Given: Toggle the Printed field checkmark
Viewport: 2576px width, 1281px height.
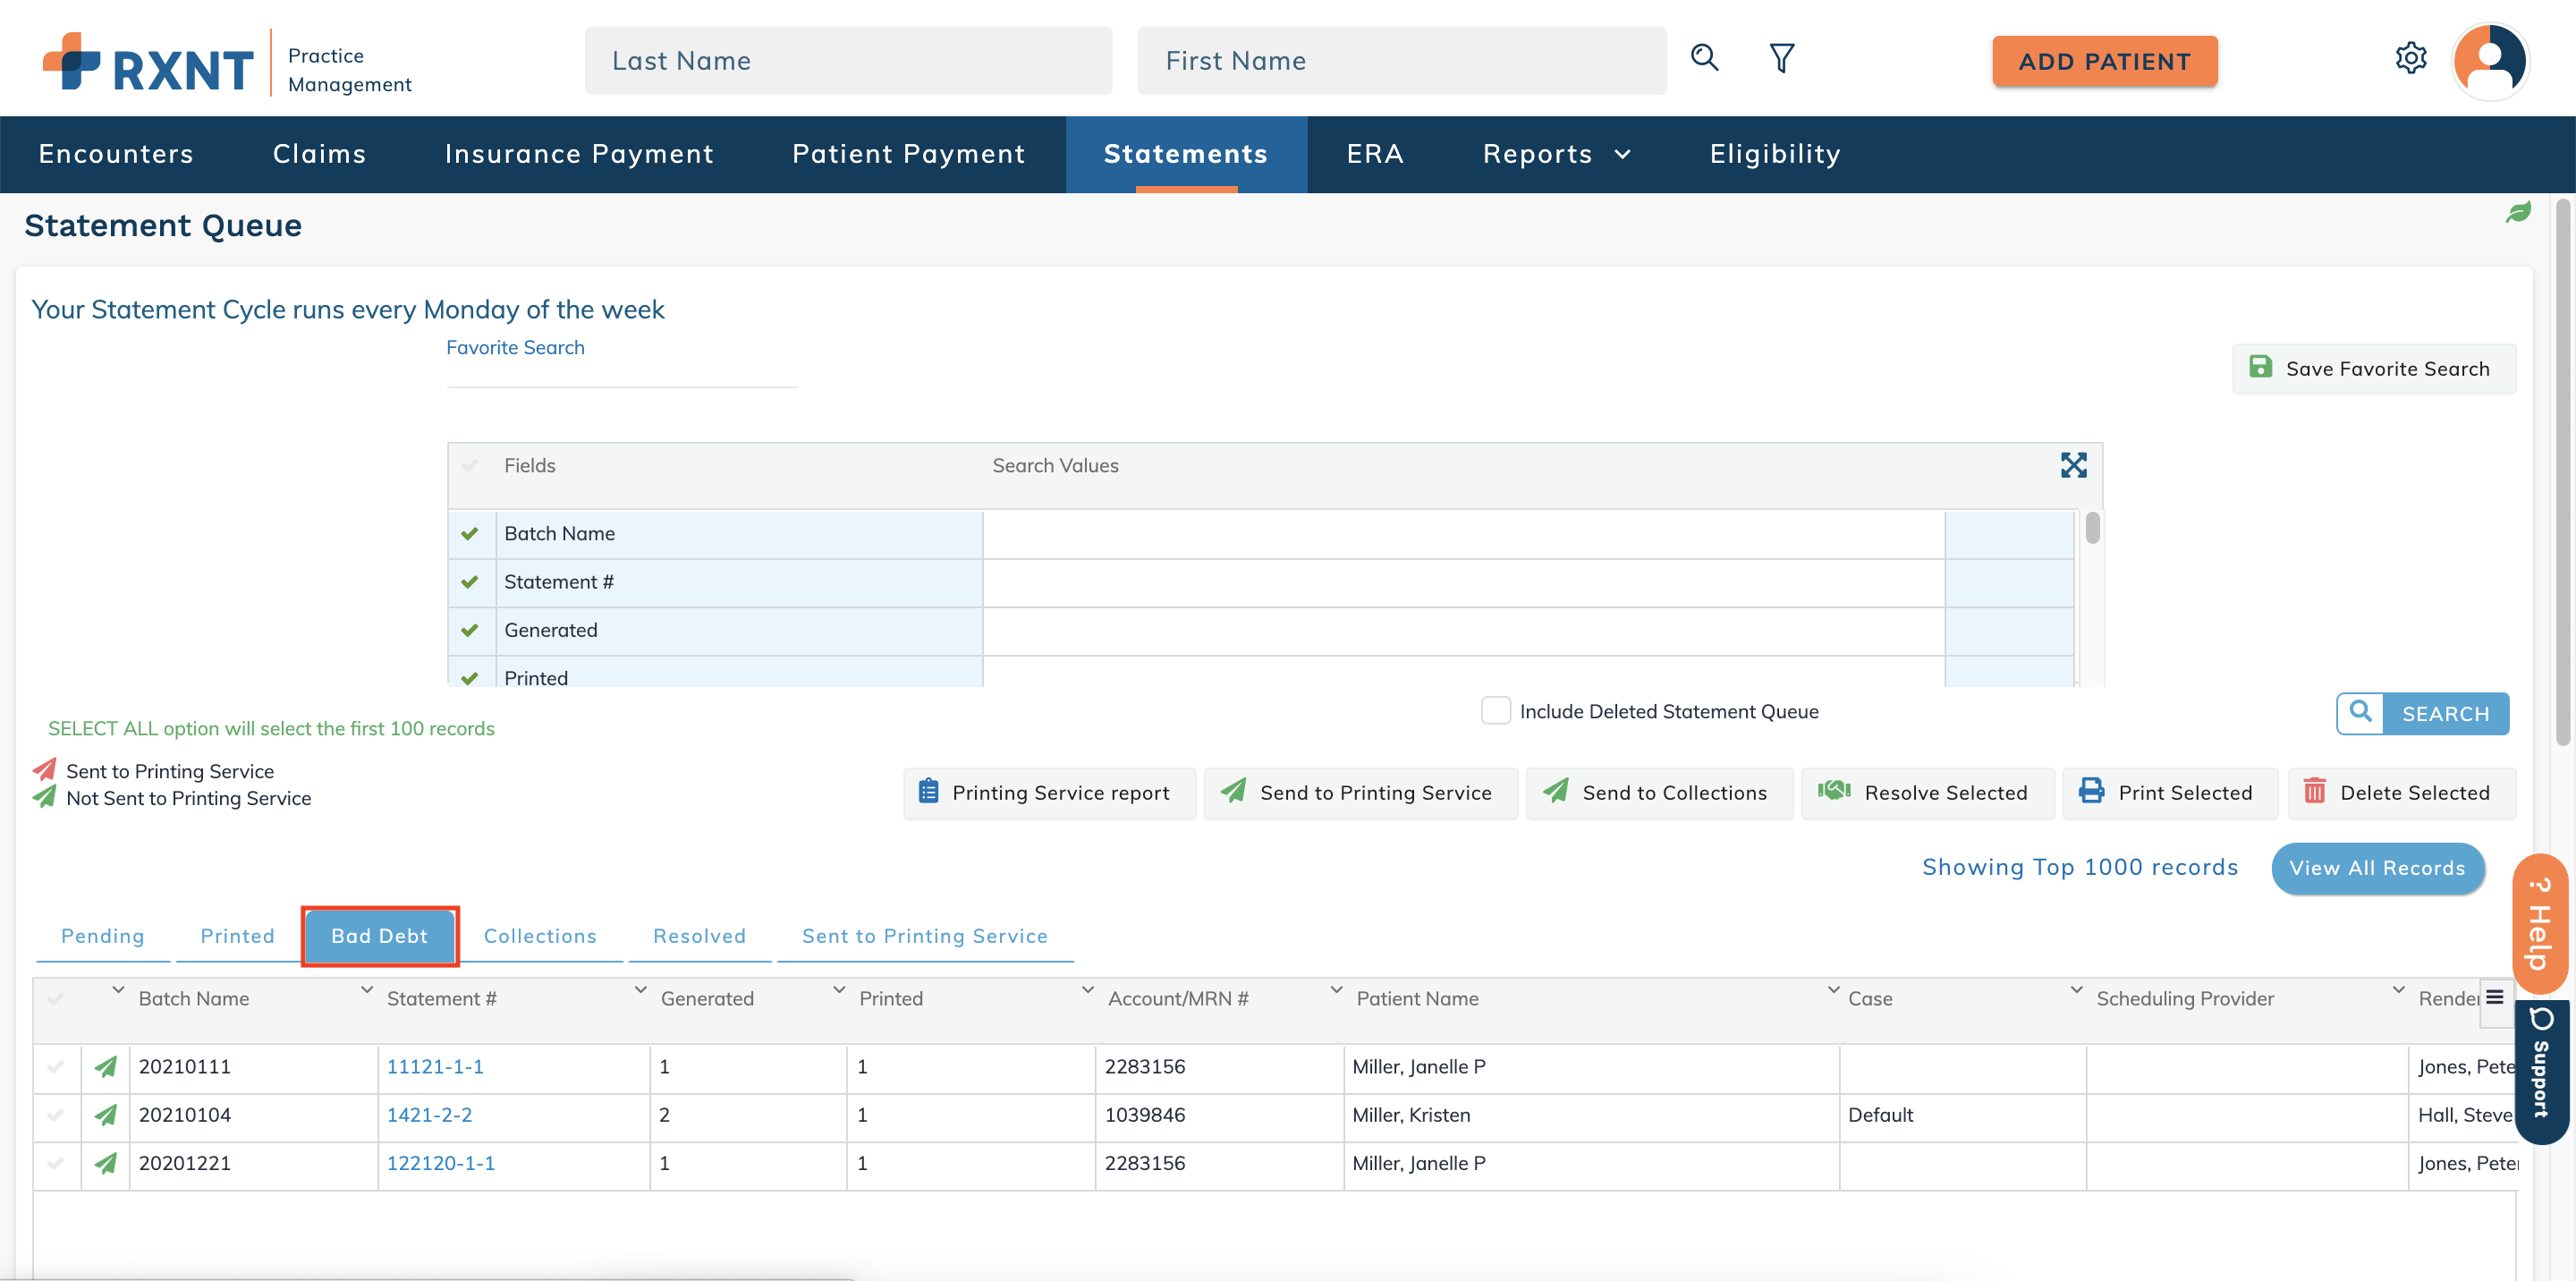Looking at the screenshot, I should (469, 677).
